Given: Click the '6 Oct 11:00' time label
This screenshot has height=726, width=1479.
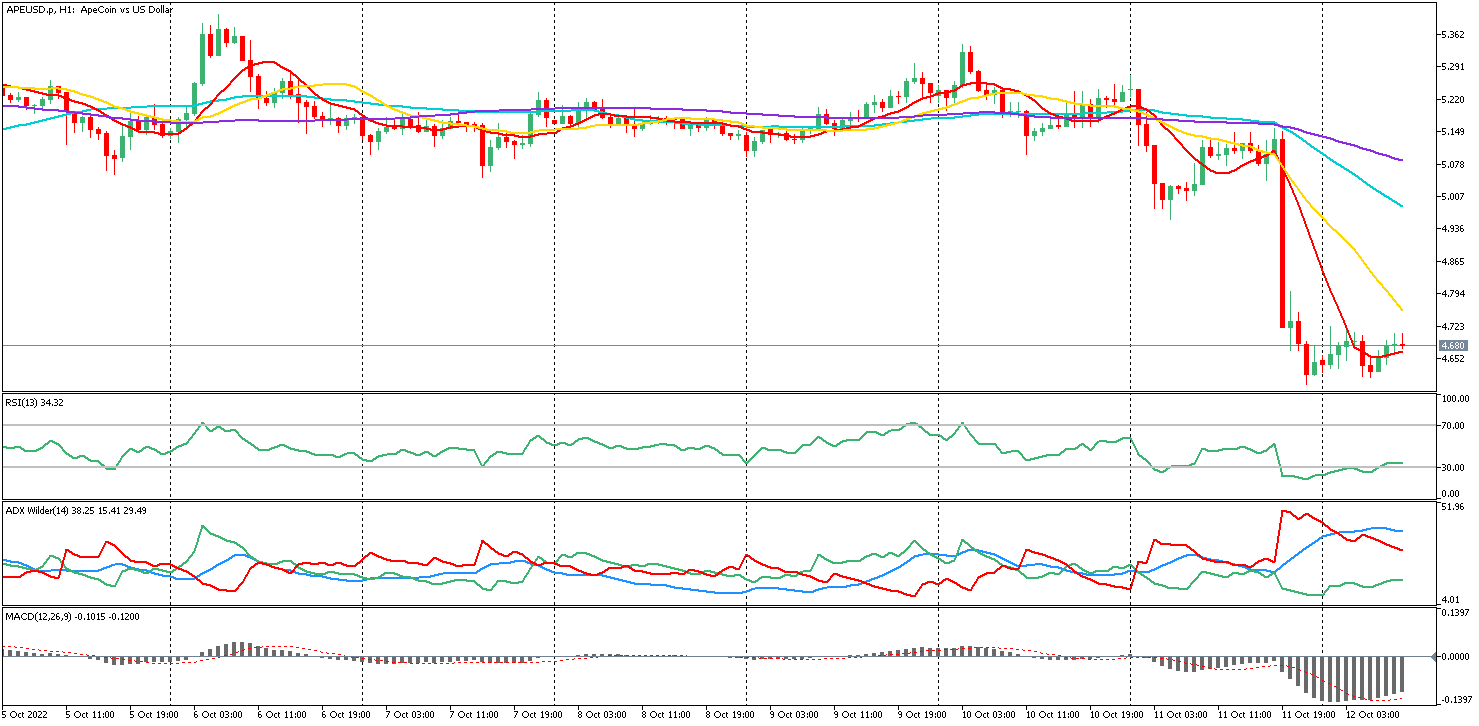Looking at the screenshot, I should click(x=282, y=716).
